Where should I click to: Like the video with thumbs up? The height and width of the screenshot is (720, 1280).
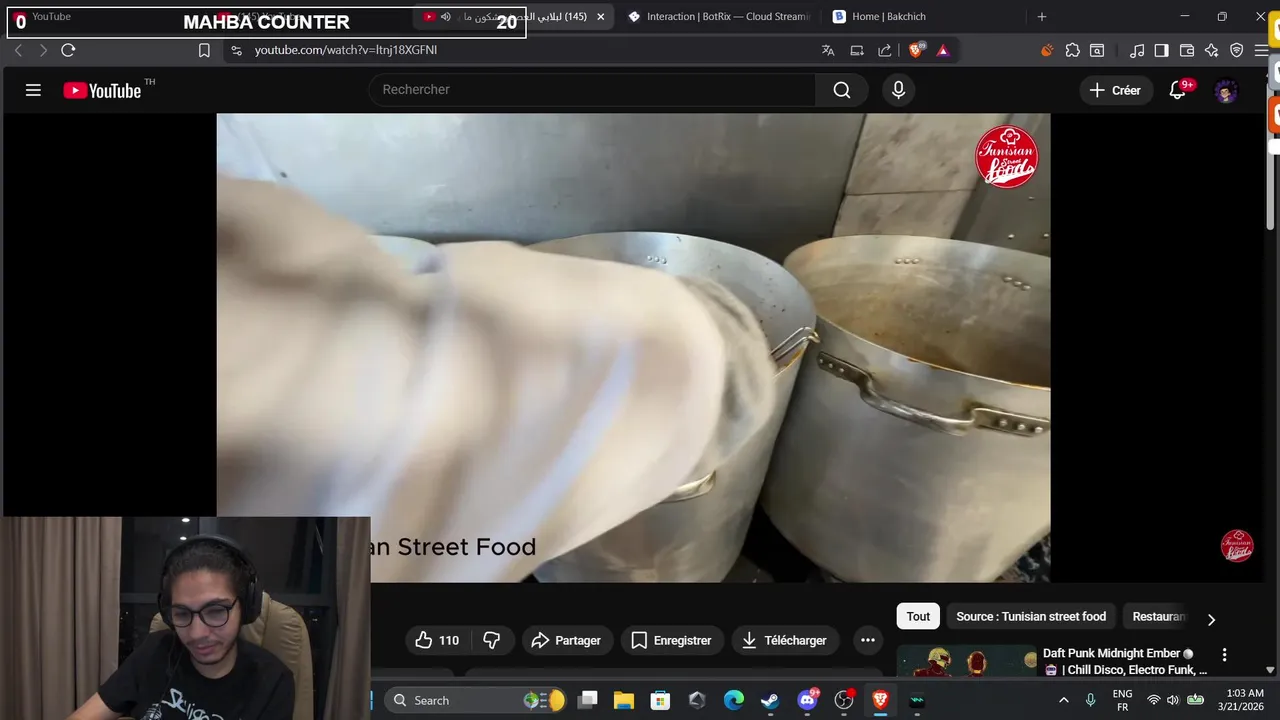437,640
